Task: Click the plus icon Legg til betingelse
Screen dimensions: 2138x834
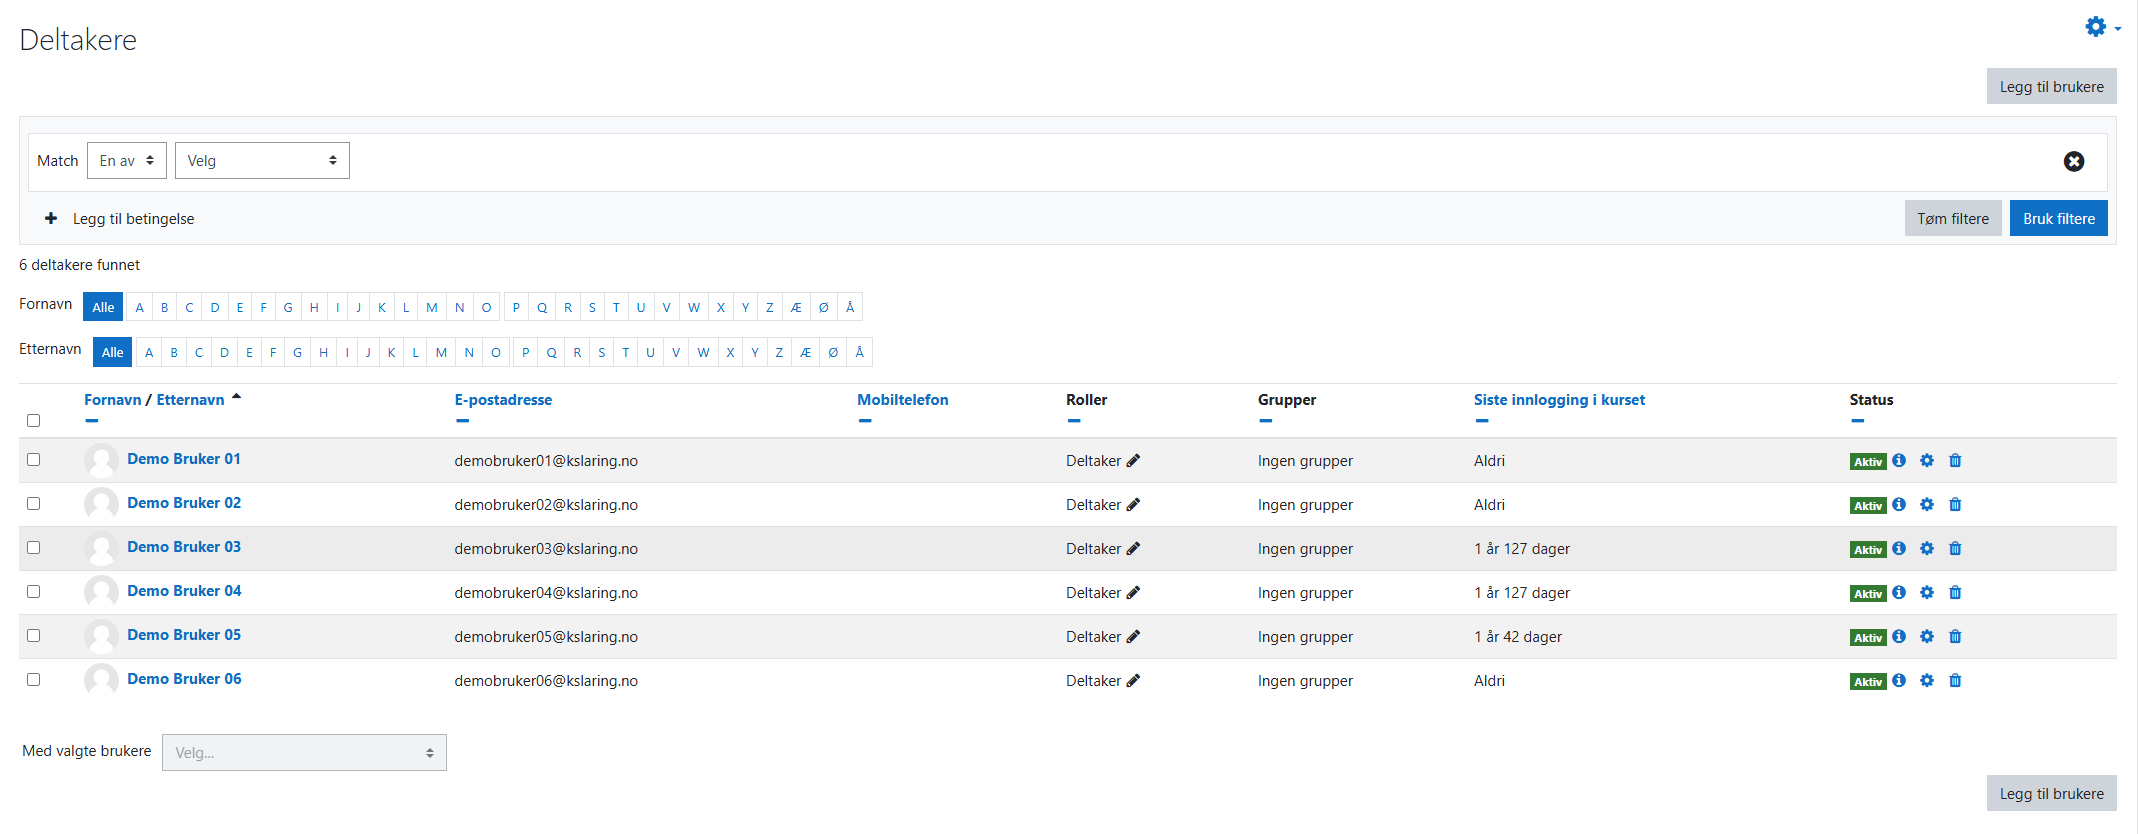Action: pos(51,218)
